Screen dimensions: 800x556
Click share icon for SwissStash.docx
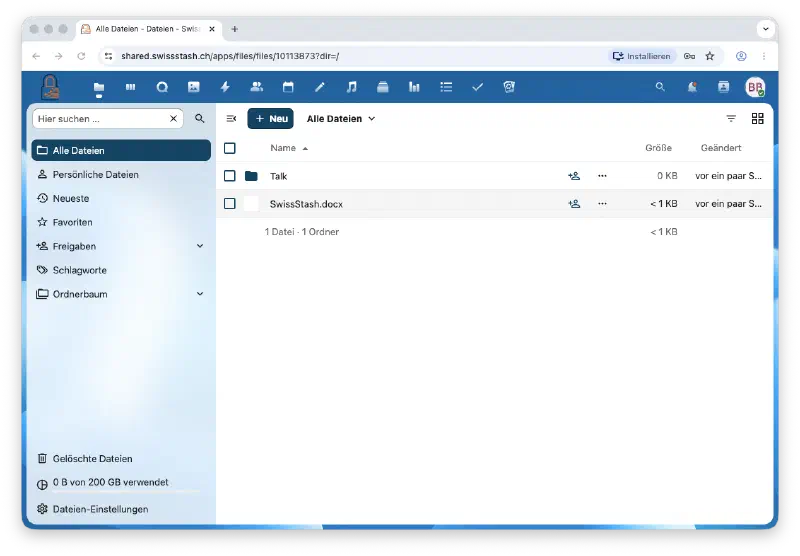tap(574, 204)
